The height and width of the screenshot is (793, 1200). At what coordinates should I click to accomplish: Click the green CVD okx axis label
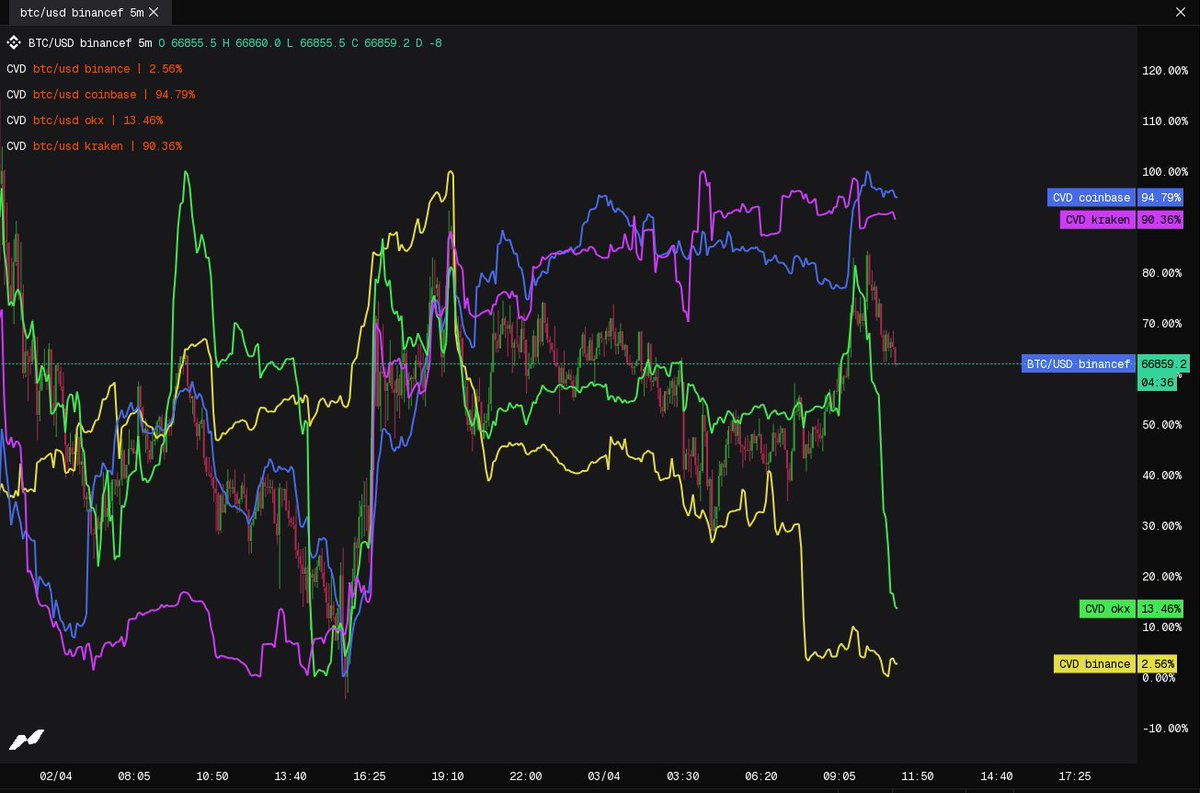click(1107, 609)
